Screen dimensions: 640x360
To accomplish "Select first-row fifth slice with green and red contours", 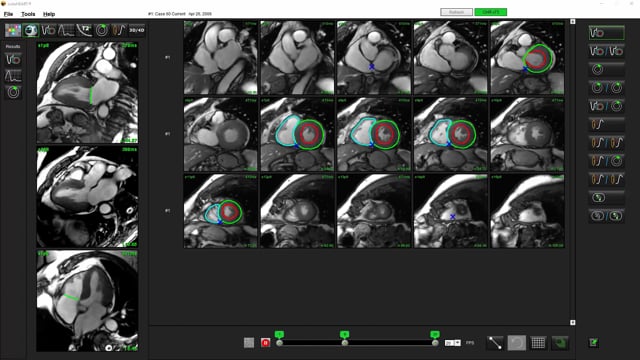I will tap(527, 58).
